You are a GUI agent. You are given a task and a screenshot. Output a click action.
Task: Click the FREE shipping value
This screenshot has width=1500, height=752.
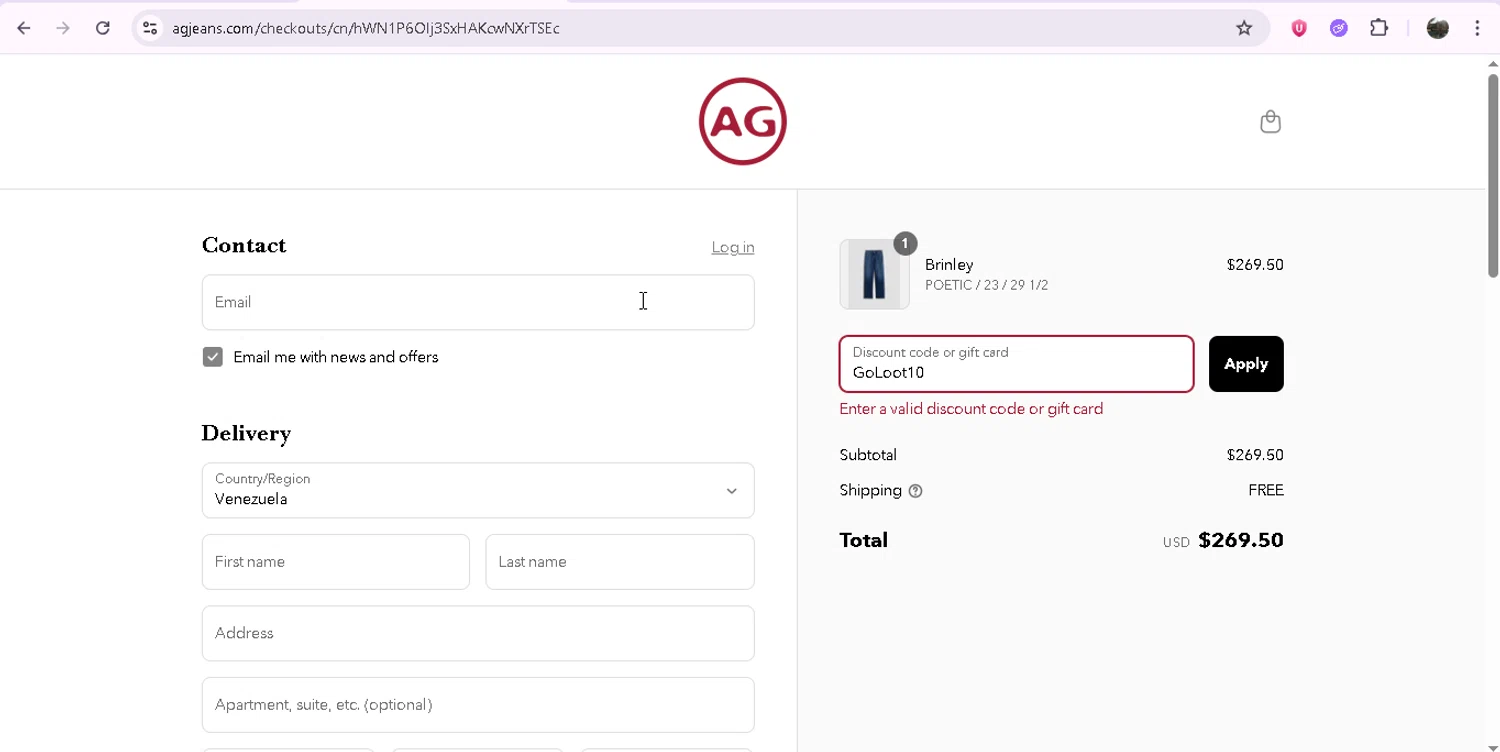click(1266, 490)
